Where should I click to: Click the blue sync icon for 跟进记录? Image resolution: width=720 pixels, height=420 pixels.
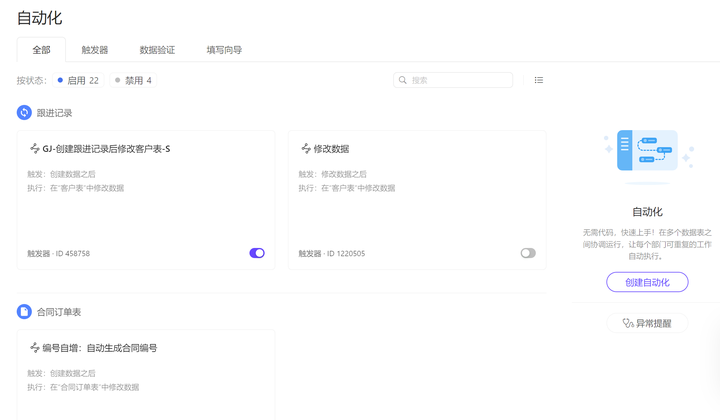coord(24,112)
